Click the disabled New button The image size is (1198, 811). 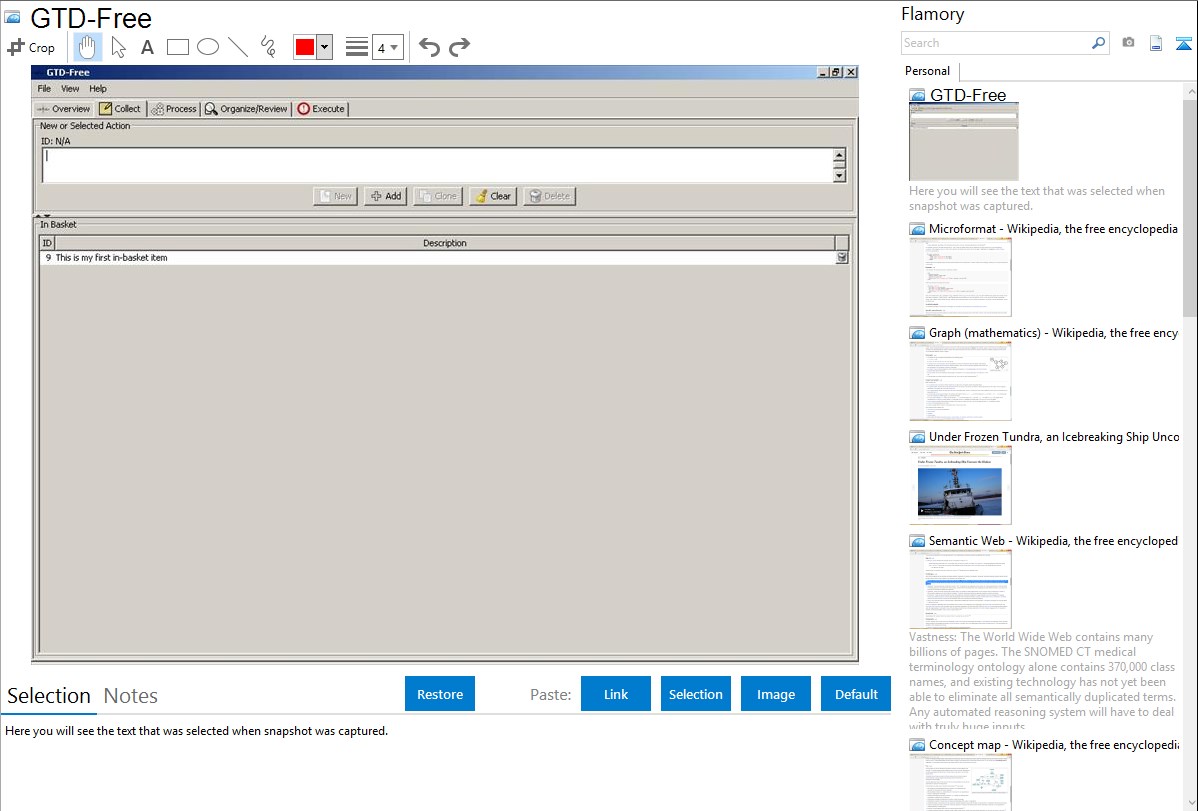pos(335,196)
